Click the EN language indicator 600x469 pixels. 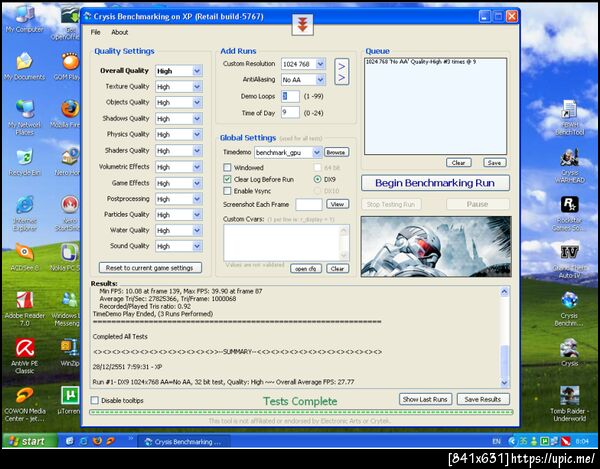[x=496, y=441]
